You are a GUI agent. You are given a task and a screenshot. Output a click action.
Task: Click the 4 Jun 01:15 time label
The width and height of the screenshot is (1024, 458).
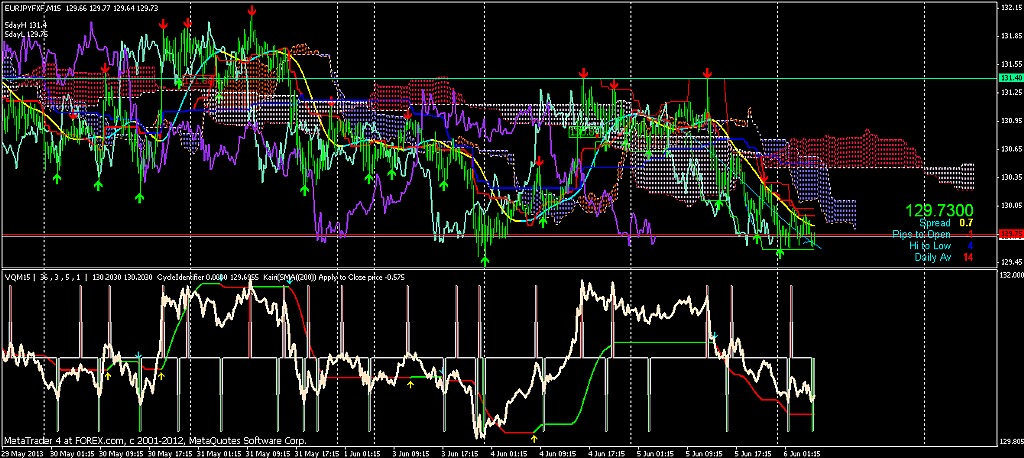508,453
